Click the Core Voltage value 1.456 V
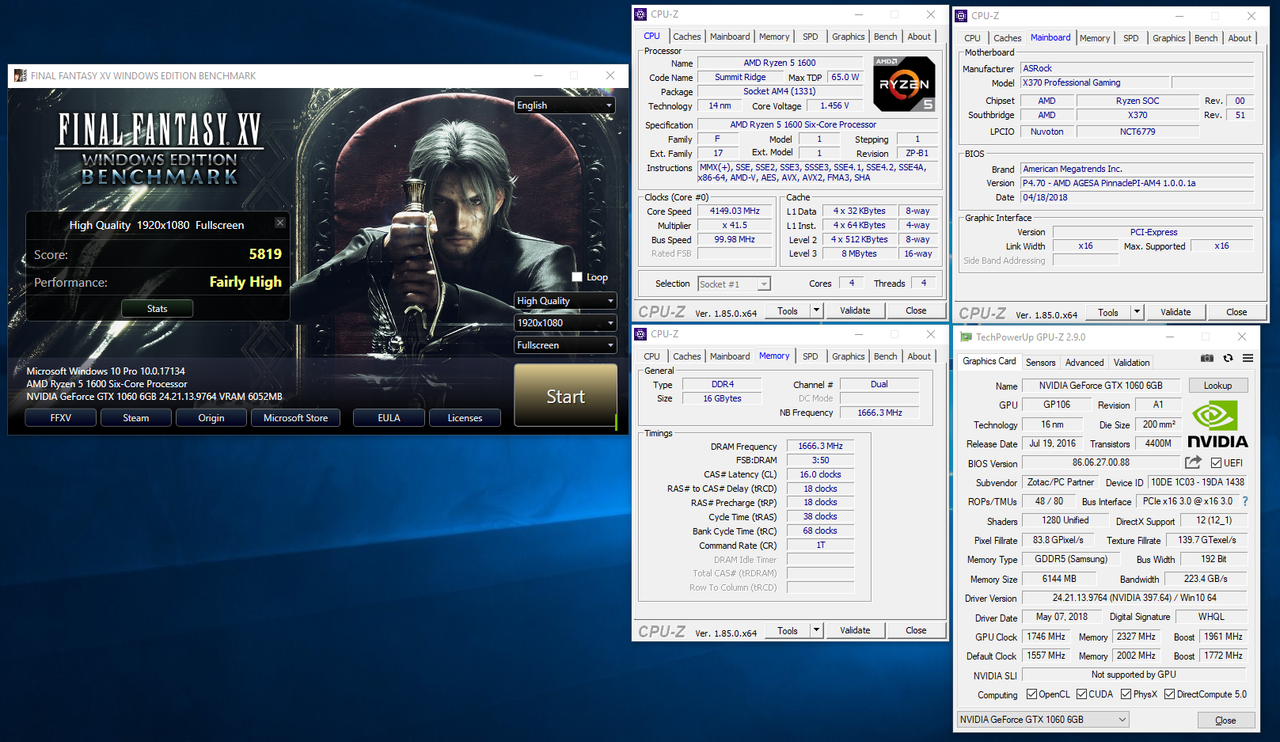 click(x=833, y=105)
